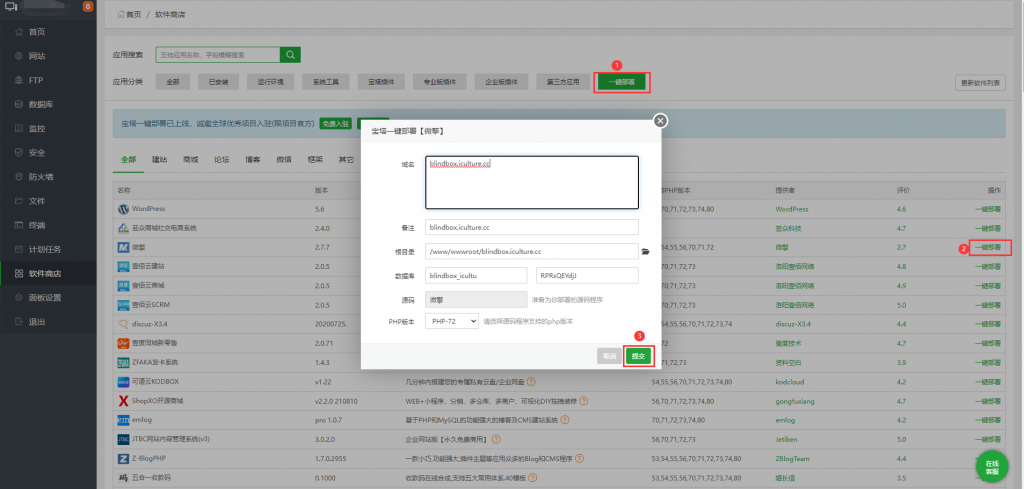
Task: Click 一键部署 link in emlog row
Action: pyautogui.click(x=987, y=420)
